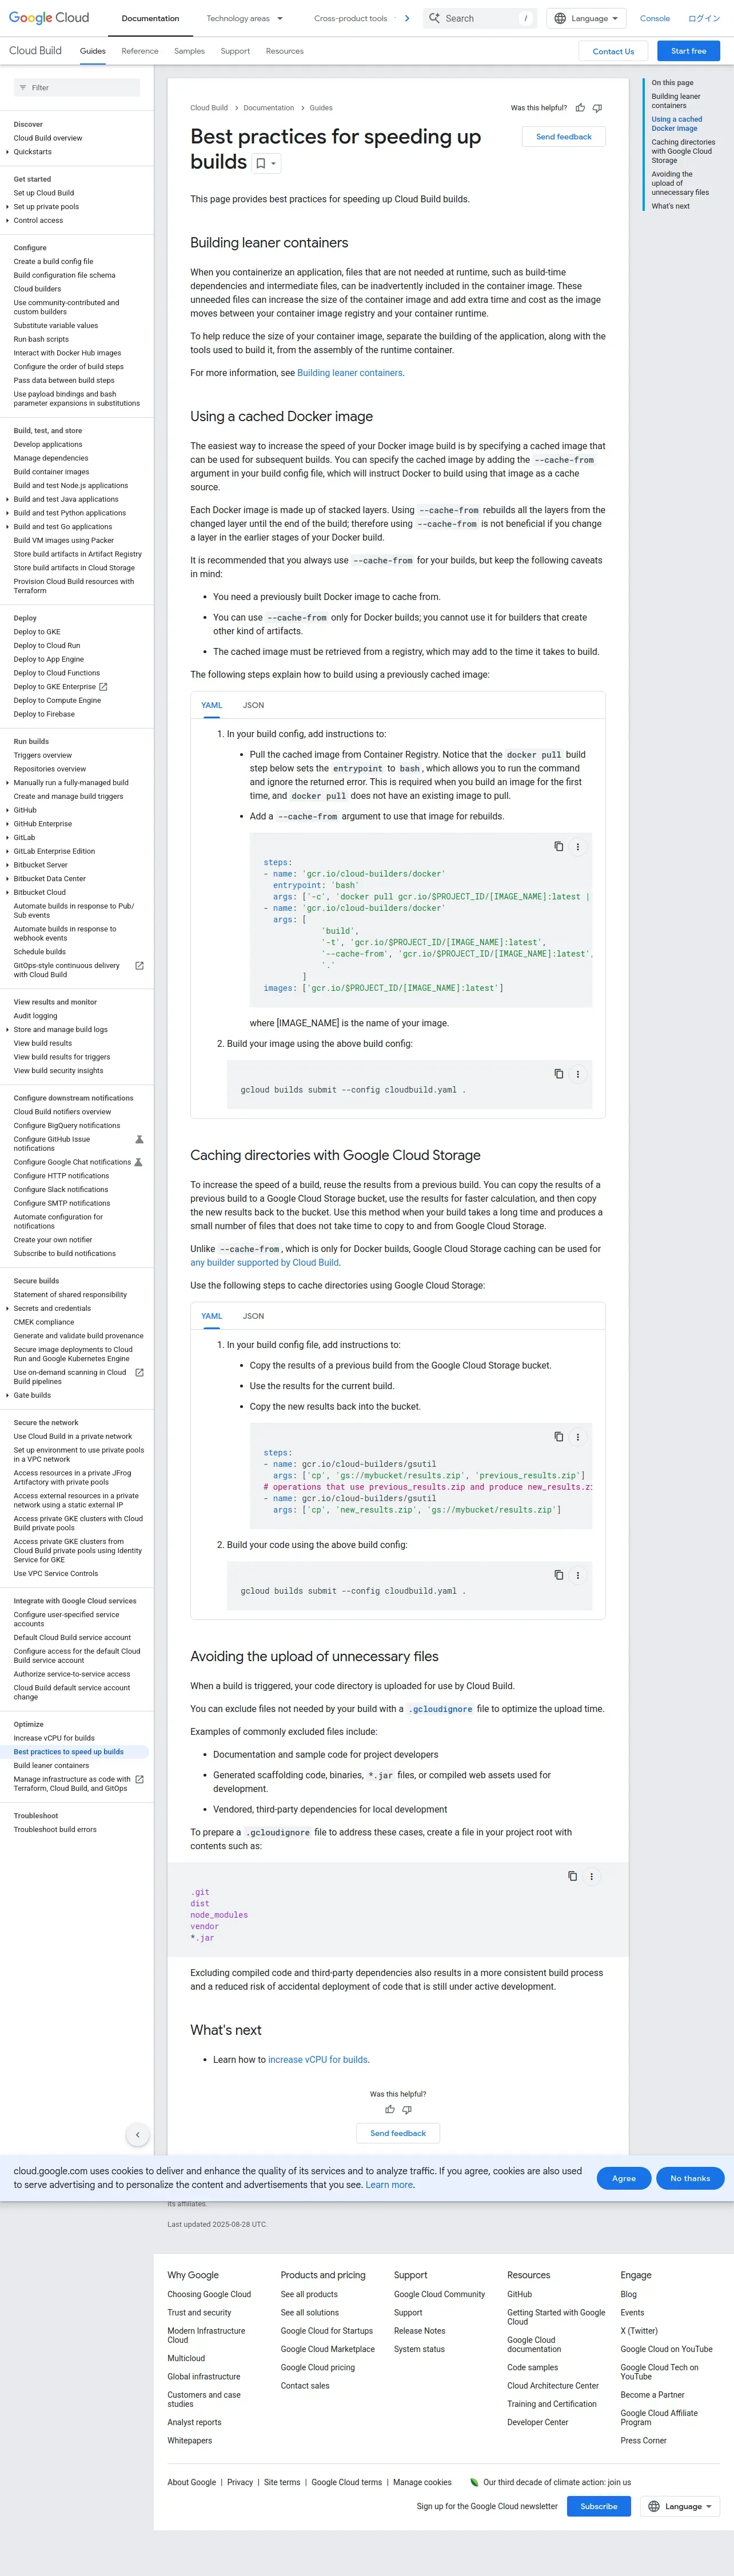Select YAML tab in Cloud Storage caching steps
The image size is (734, 2576).
[x=212, y=1316]
